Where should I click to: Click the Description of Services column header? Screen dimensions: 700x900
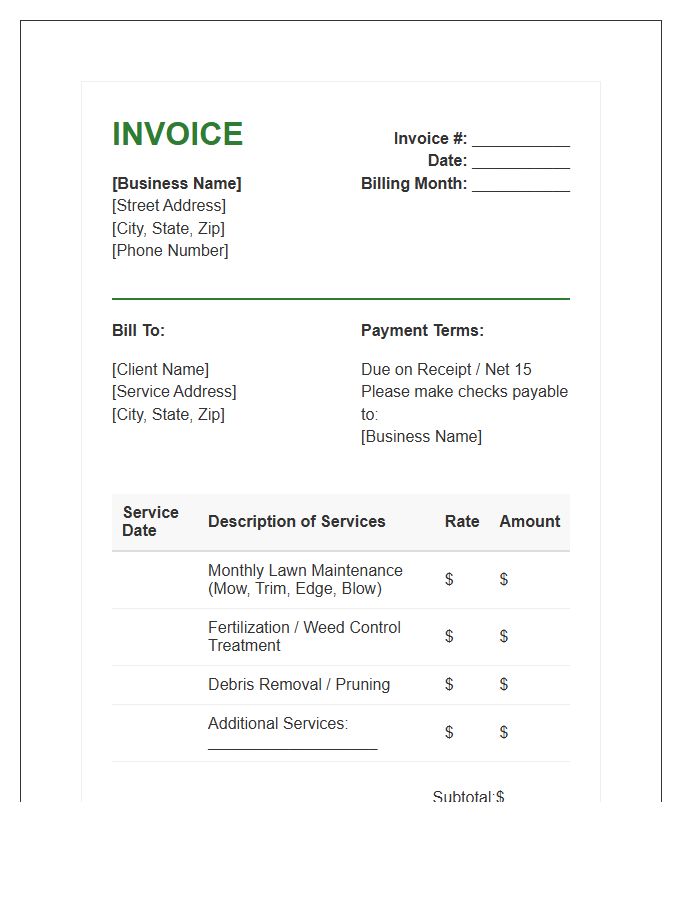[297, 521]
